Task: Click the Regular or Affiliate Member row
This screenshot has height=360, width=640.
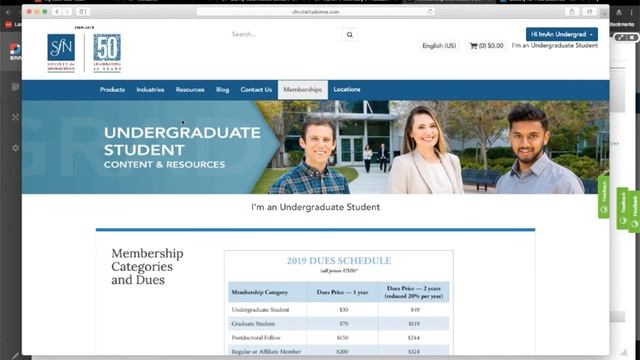Action: tap(339, 351)
